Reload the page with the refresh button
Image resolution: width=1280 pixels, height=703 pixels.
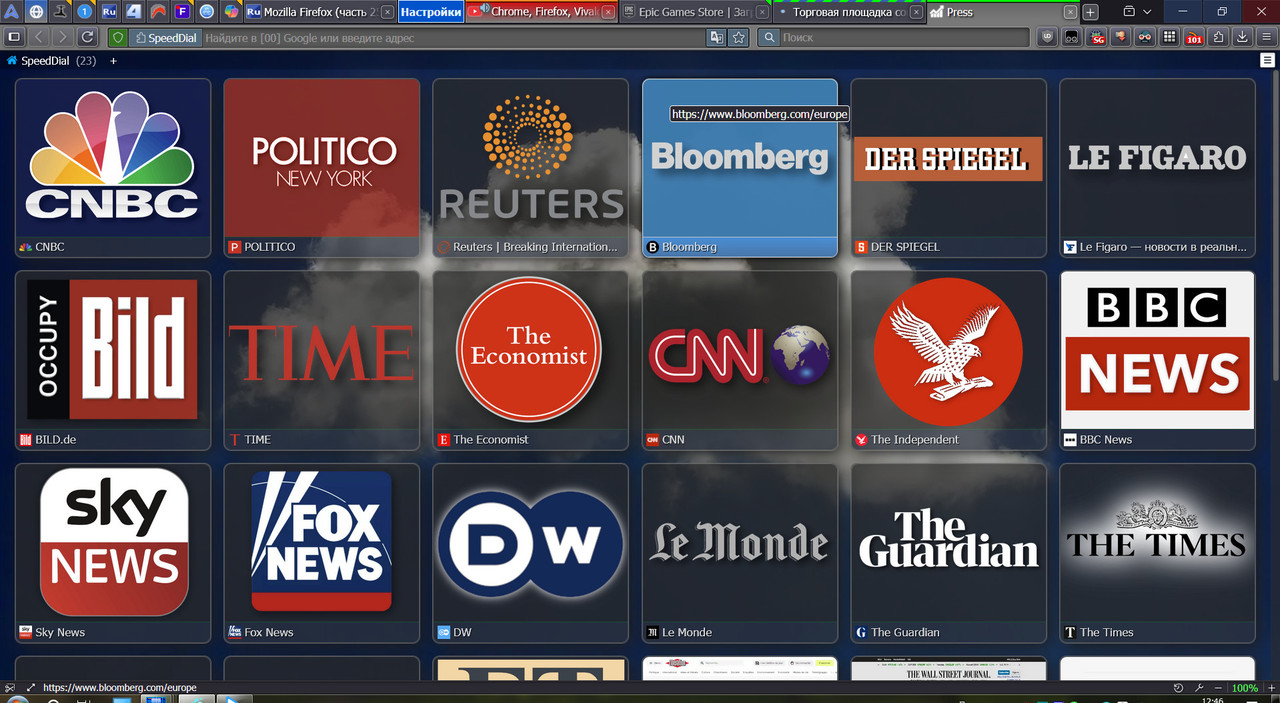pyautogui.click(x=88, y=37)
